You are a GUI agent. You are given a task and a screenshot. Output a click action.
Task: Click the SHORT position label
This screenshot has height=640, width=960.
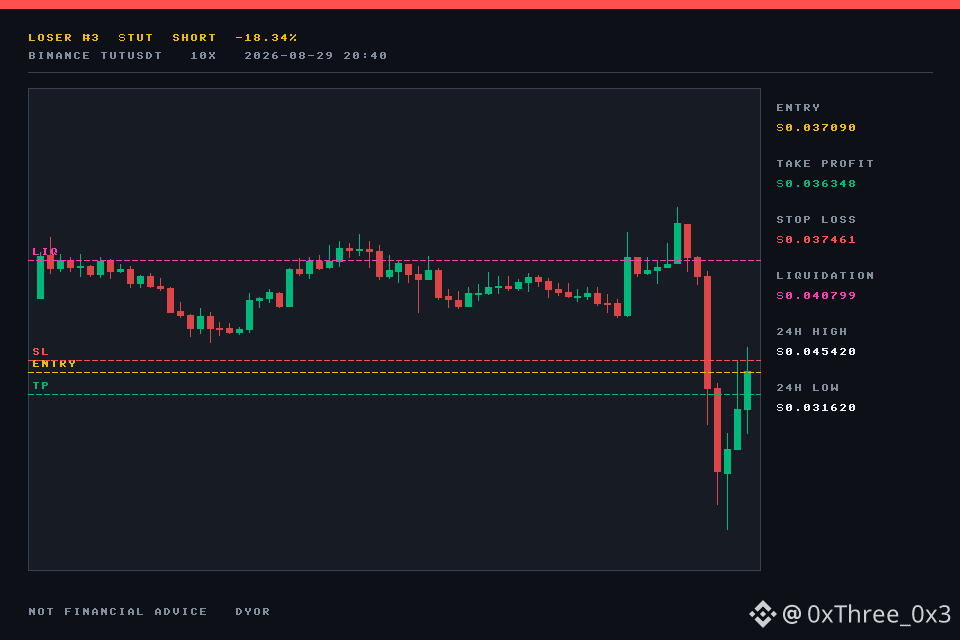pos(194,38)
